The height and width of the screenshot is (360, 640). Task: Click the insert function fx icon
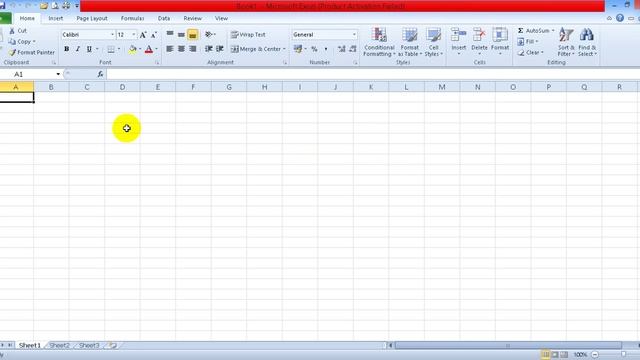100,74
